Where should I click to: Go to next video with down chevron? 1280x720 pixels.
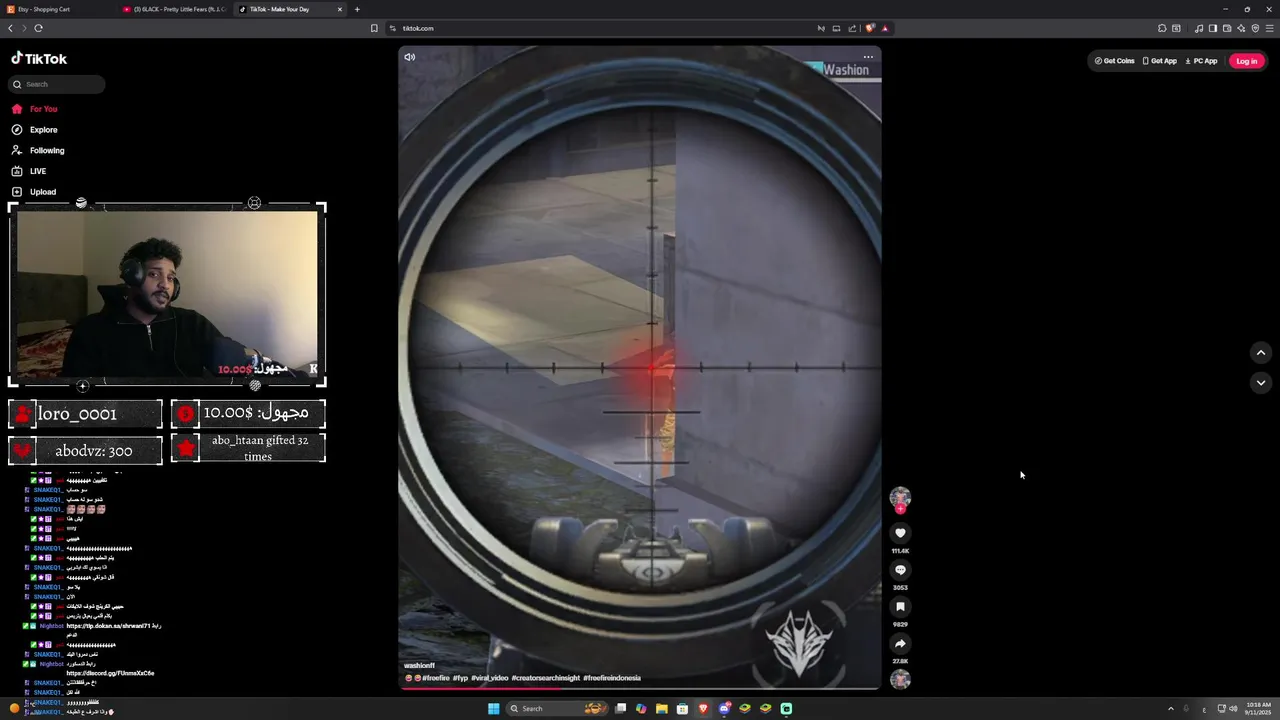(x=1261, y=382)
